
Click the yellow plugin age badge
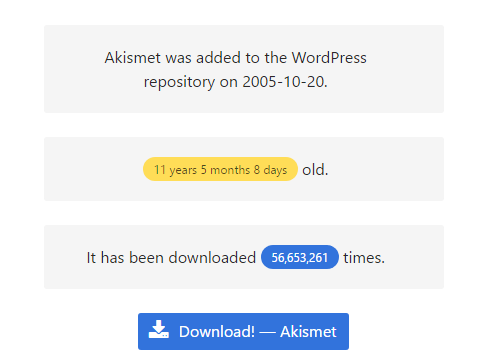(x=220, y=169)
